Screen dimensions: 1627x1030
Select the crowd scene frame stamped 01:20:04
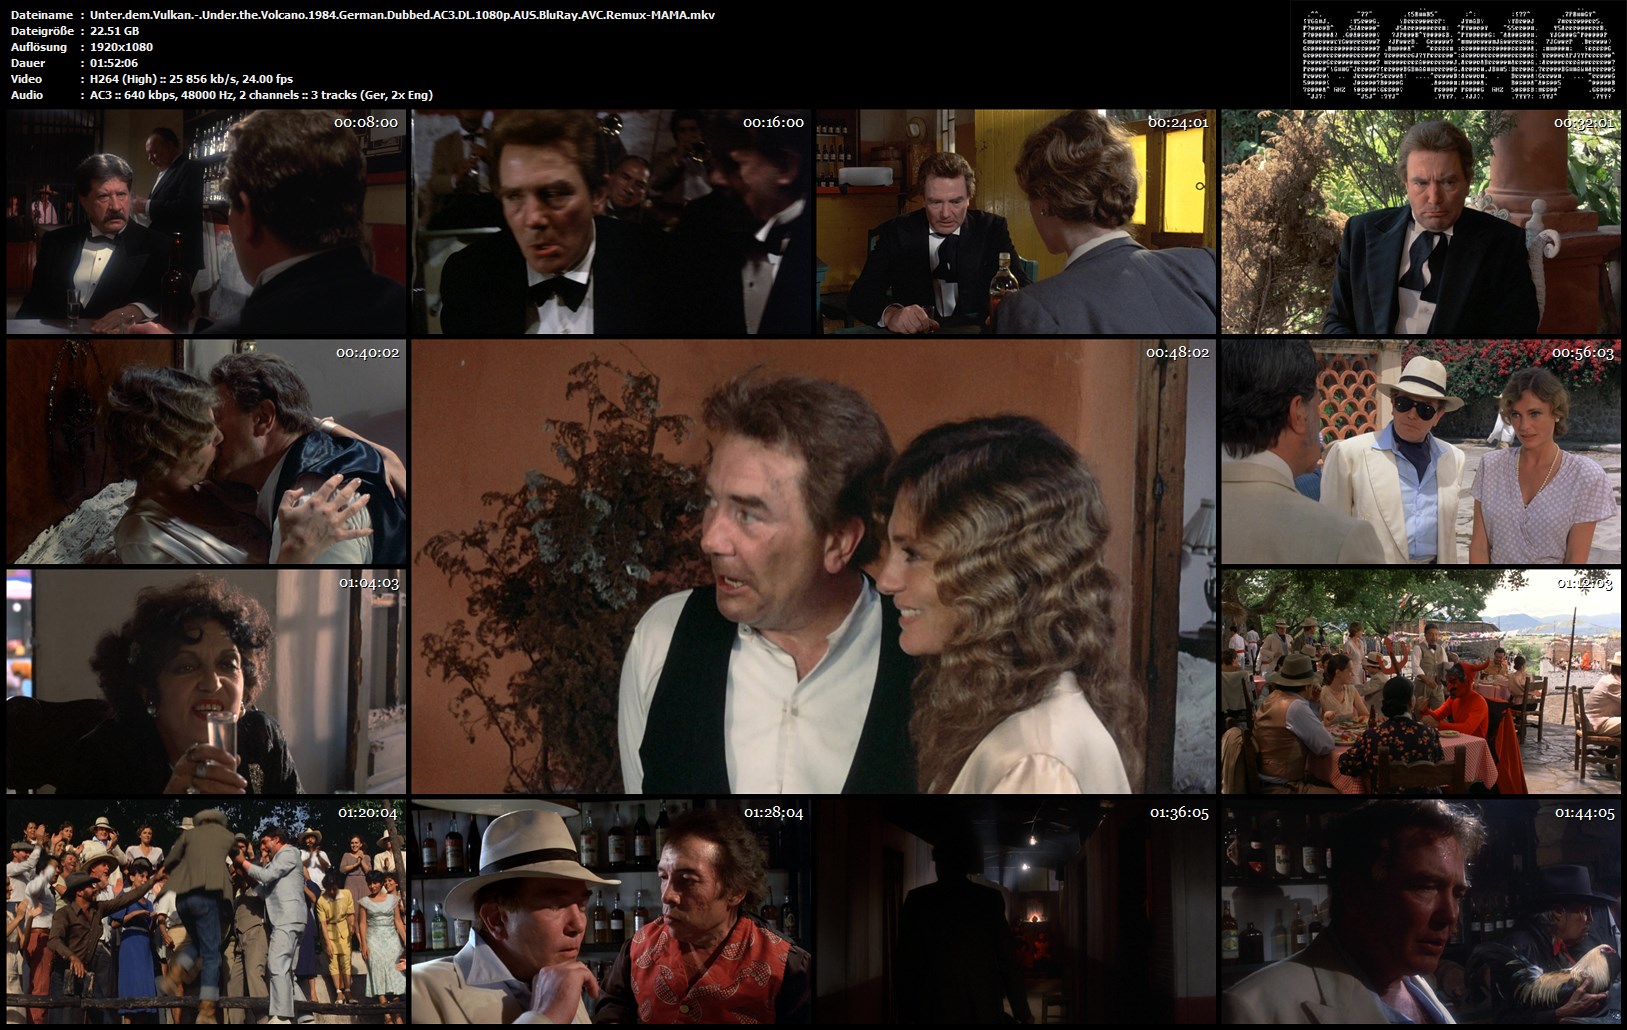click(206, 912)
